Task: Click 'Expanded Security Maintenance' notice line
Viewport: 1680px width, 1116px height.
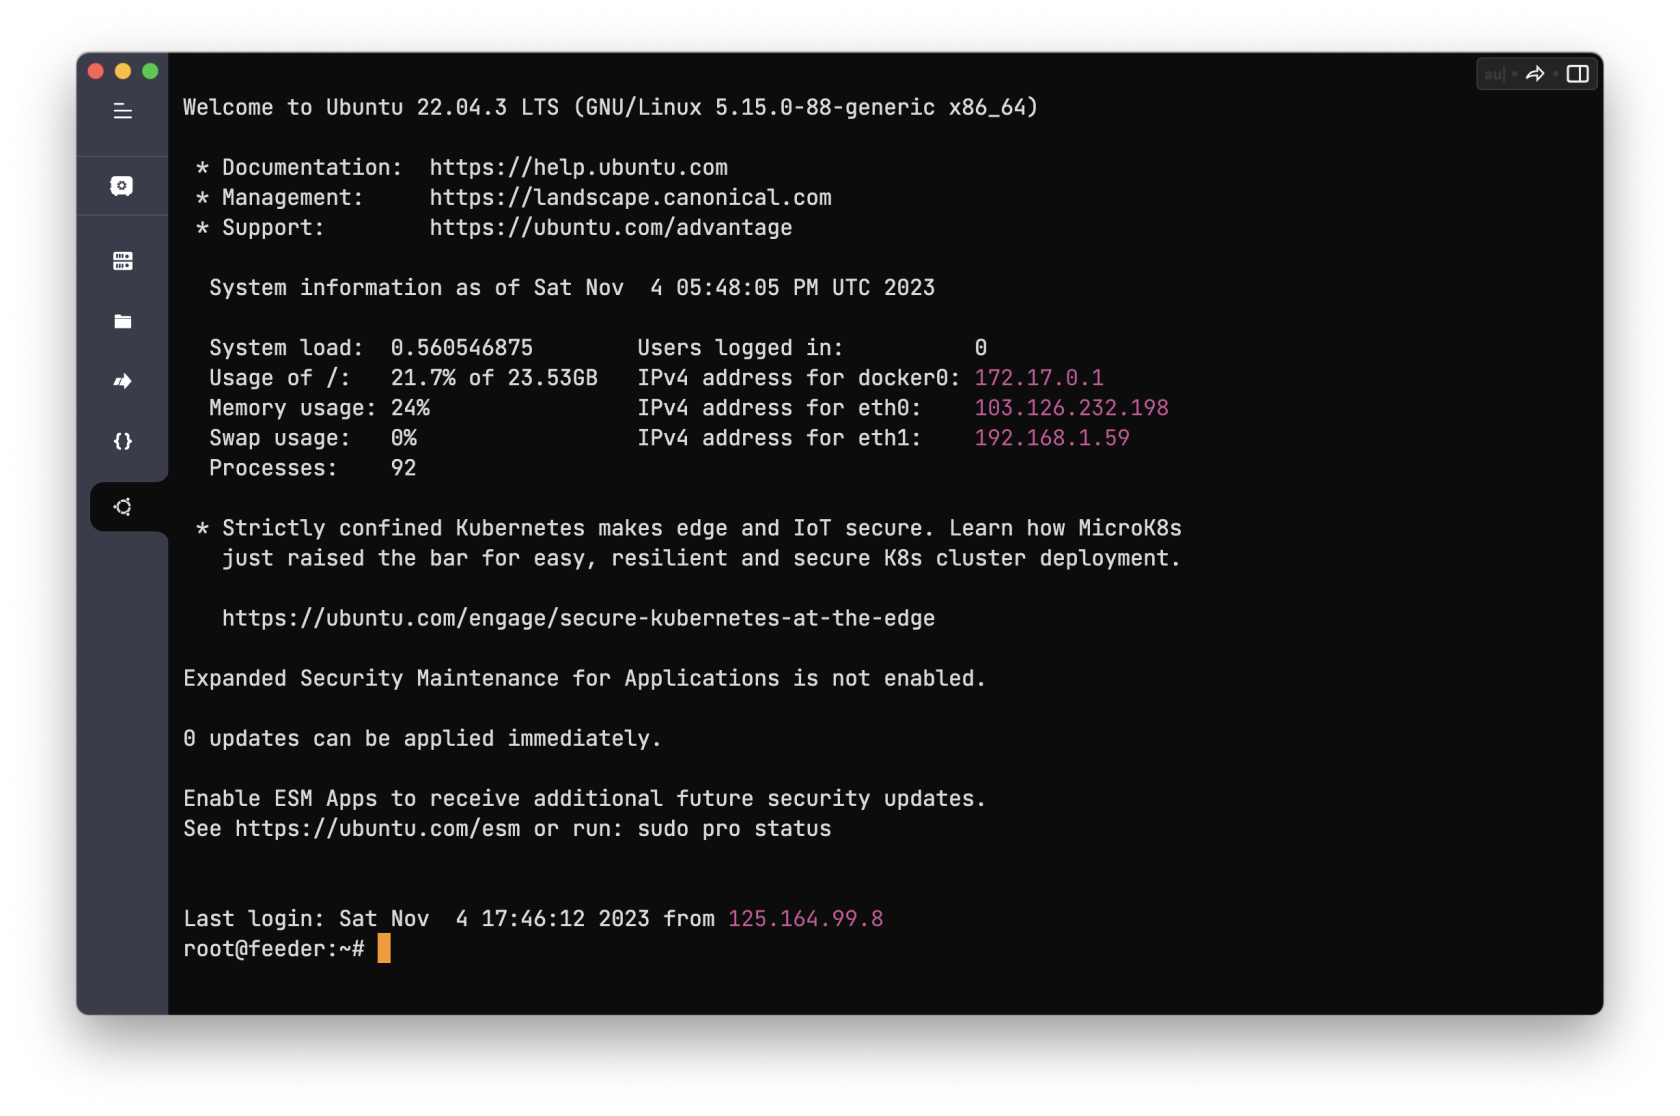Action: (x=584, y=679)
